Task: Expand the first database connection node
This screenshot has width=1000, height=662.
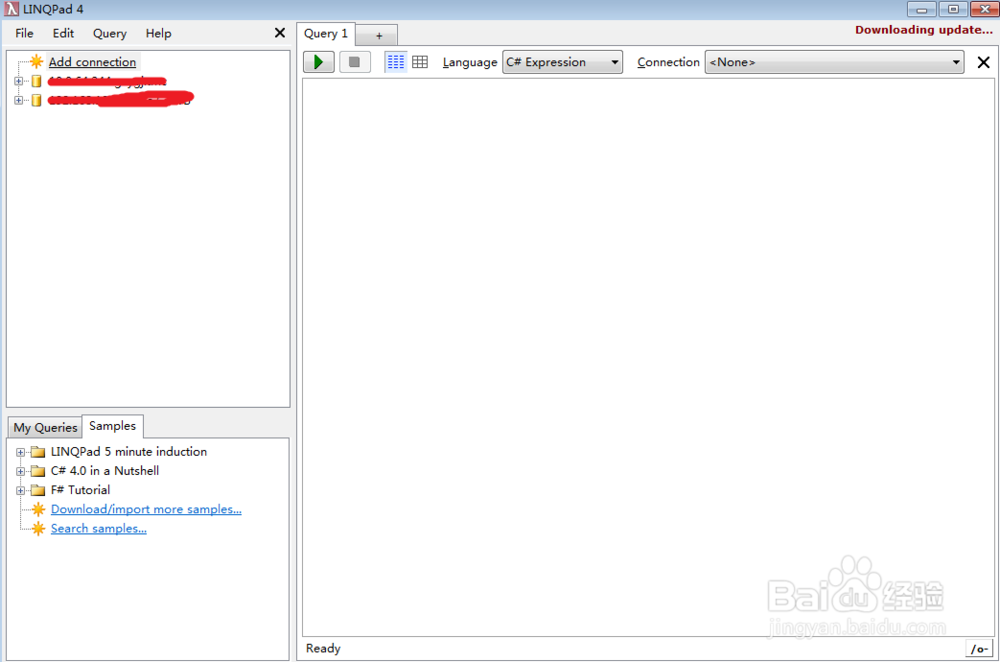Action: point(18,81)
